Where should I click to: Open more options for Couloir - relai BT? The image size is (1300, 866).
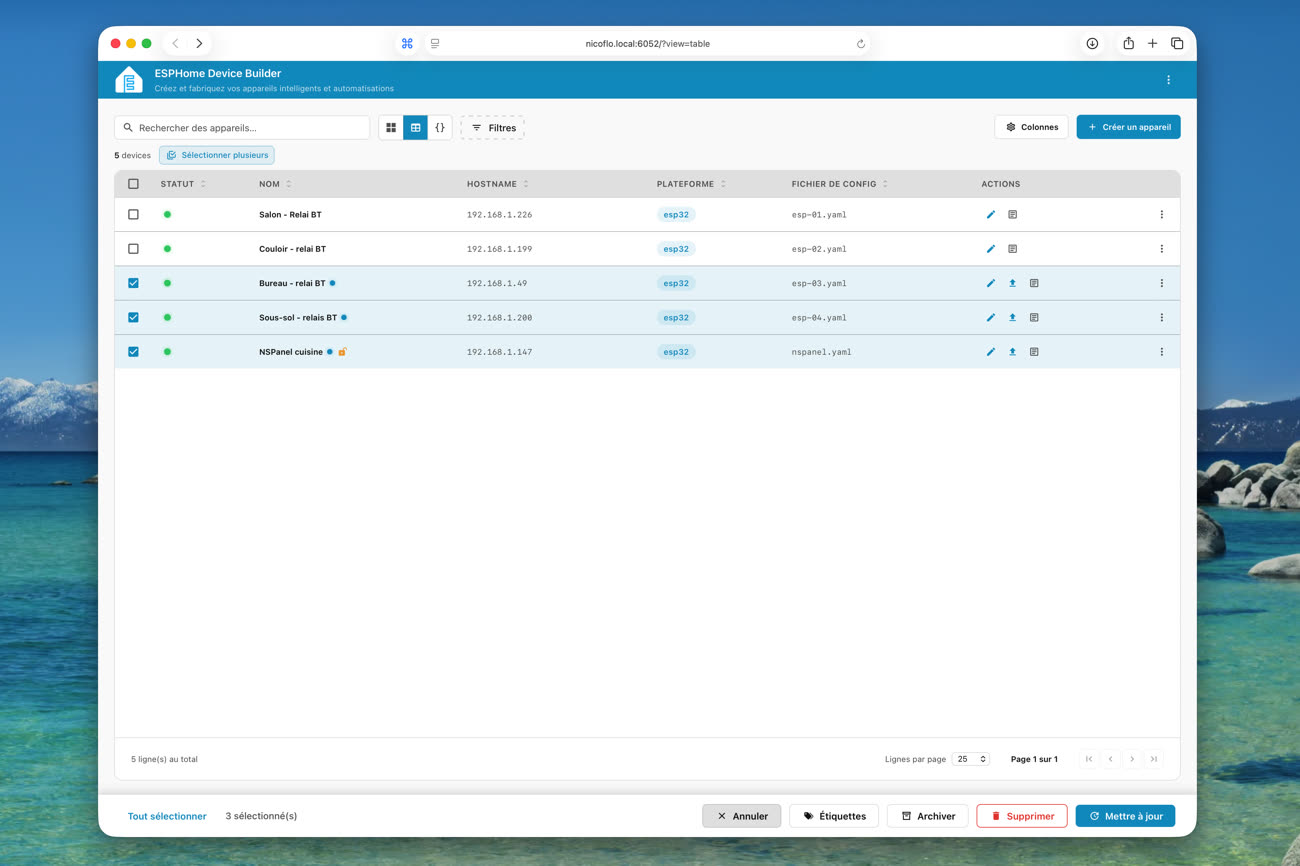click(x=1161, y=249)
